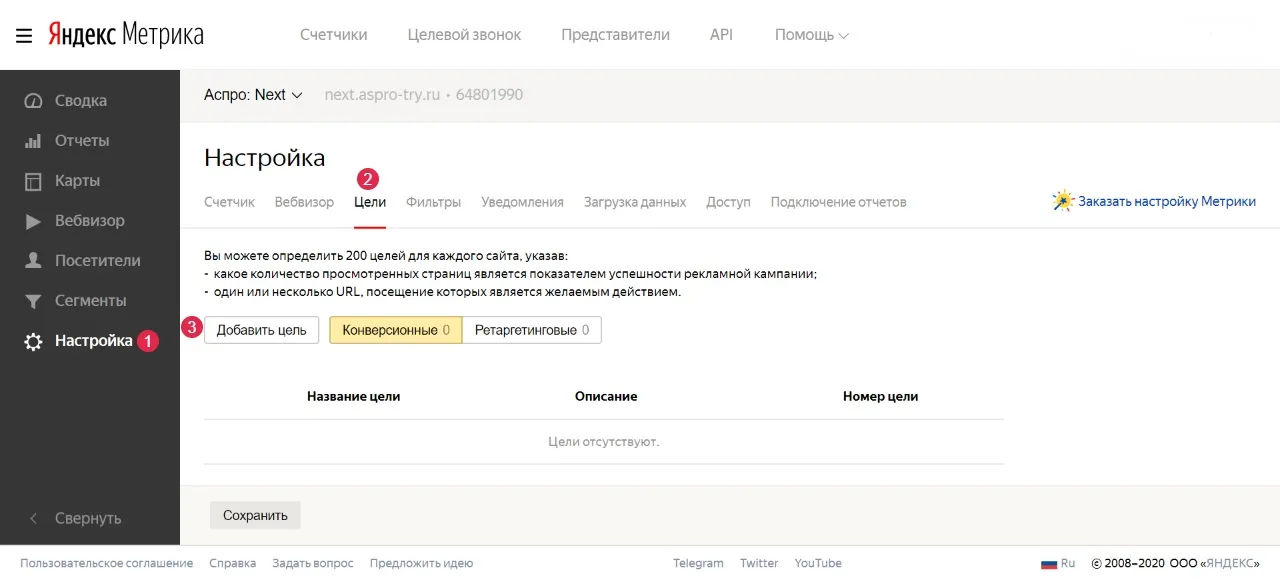Switch to Ретаргетинговые goals toggle
The height and width of the screenshot is (582, 1280).
coord(532,330)
